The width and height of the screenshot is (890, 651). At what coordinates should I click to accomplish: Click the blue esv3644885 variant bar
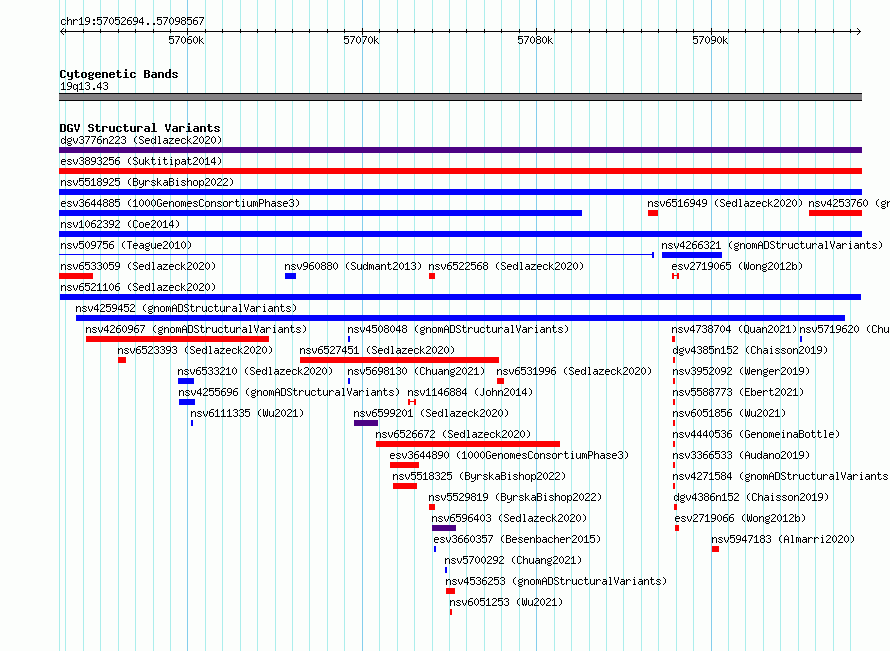321,213
